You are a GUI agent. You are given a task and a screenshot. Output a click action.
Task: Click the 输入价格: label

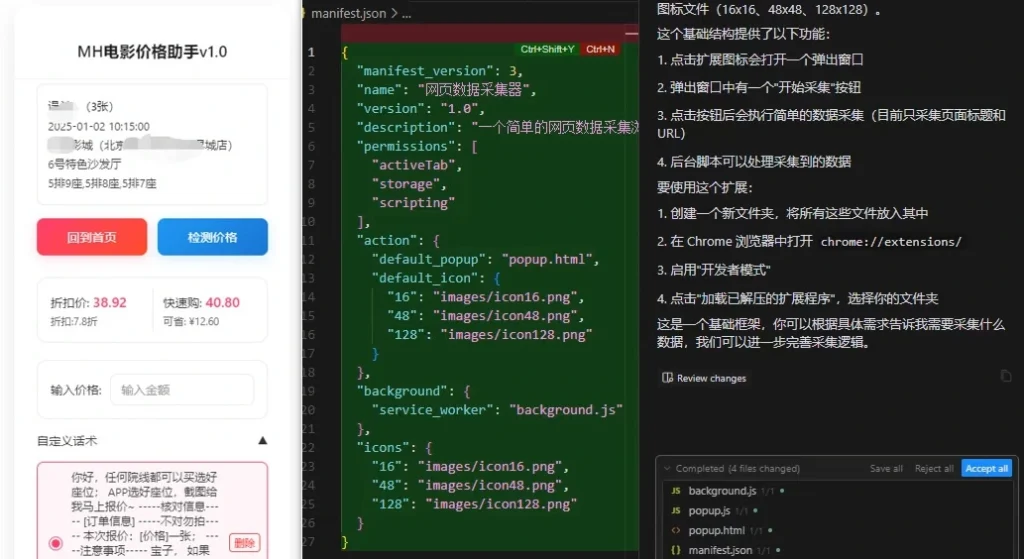[76, 390]
